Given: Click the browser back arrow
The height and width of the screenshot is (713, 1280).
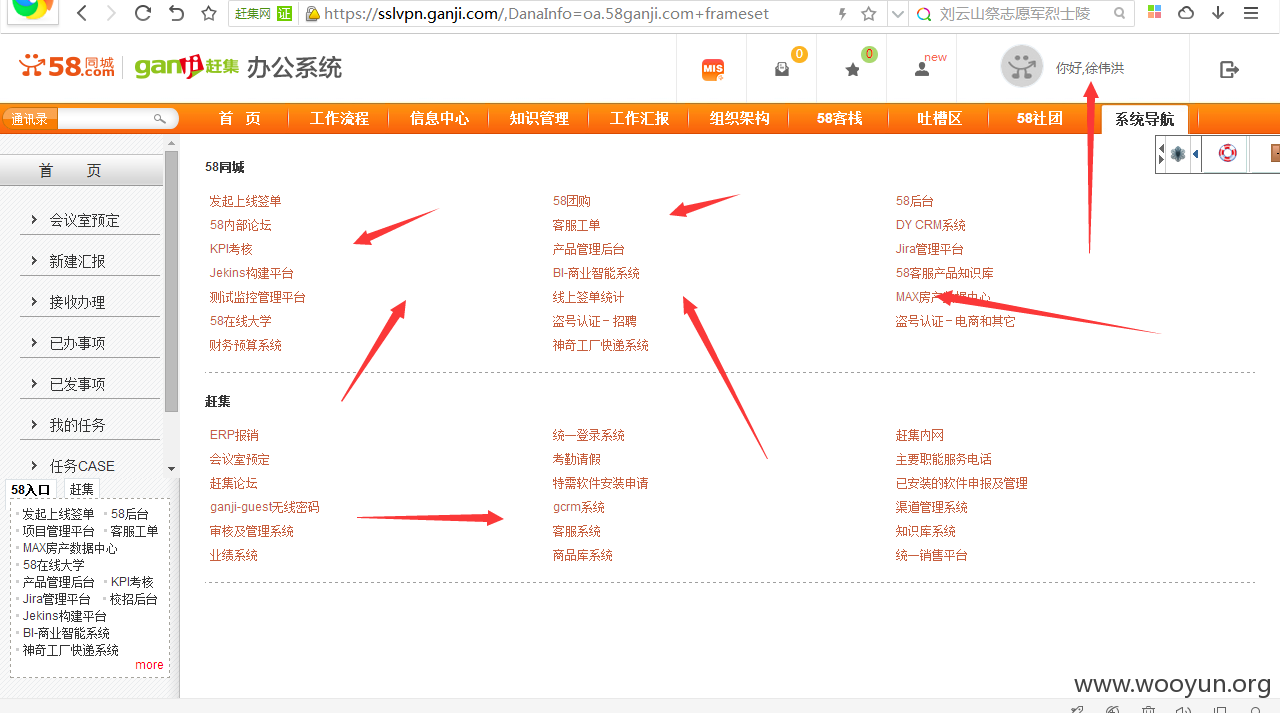Looking at the screenshot, I should click(82, 13).
